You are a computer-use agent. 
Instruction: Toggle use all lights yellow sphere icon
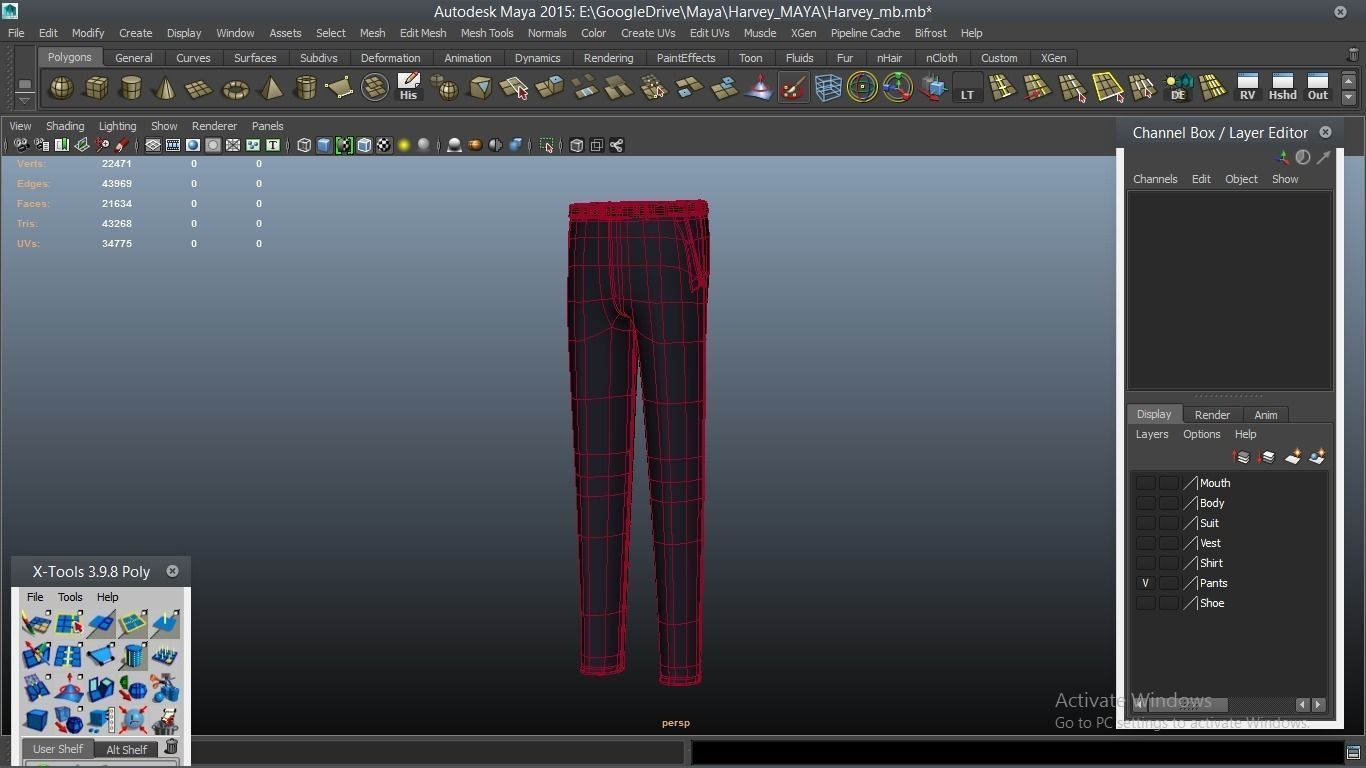404,145
